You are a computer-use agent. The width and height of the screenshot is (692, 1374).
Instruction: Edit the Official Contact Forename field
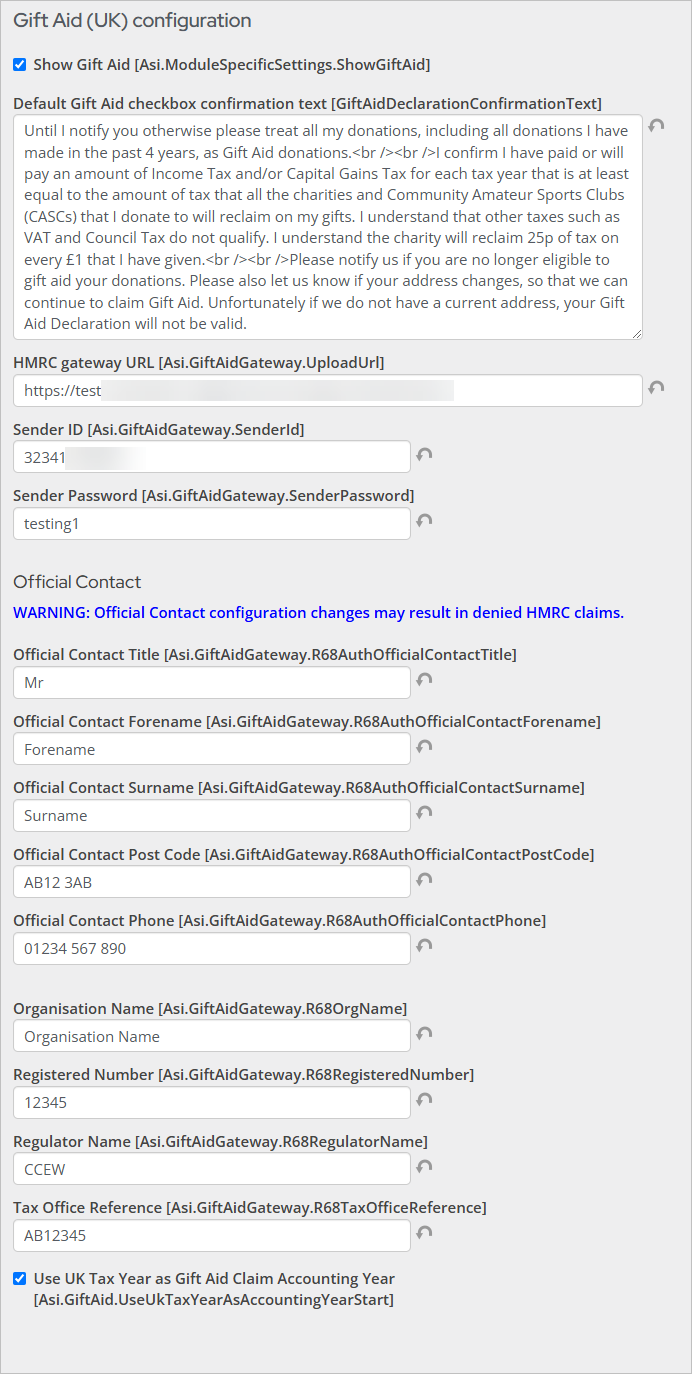click(212, 749)
